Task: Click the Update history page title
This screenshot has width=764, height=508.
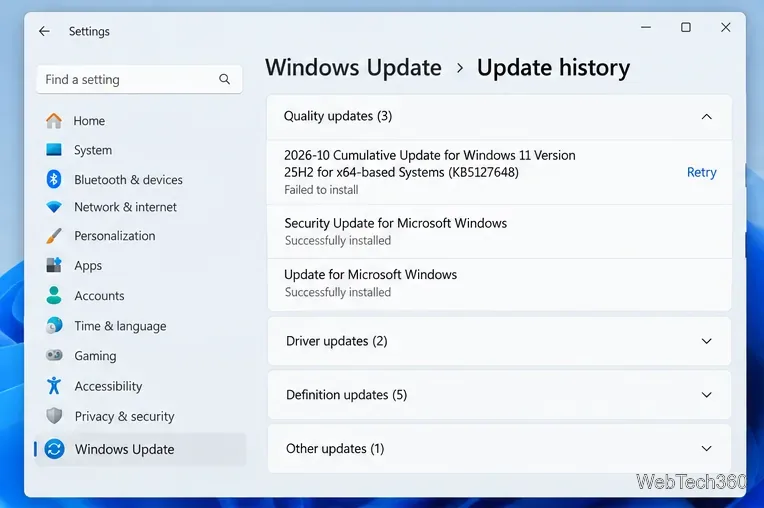Action: pyautogui.click(x=553, y=67)
